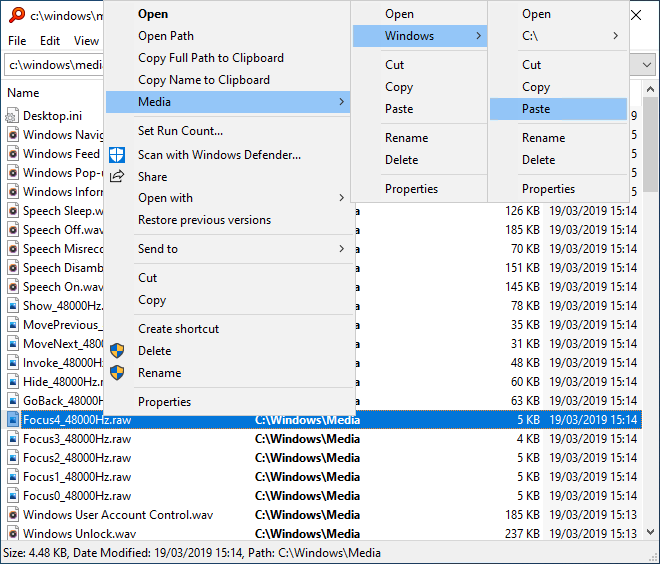Click the scrollbar up arrow

tap(650, 89)
